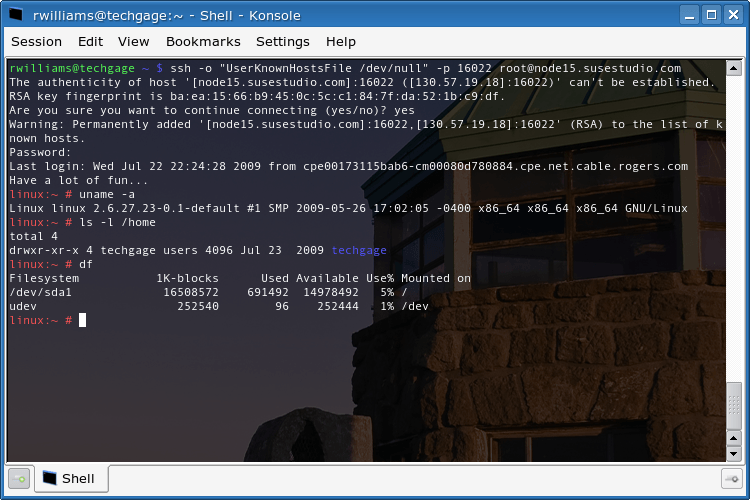
Task: Open the Settings menu
Action: click(283, 42)
